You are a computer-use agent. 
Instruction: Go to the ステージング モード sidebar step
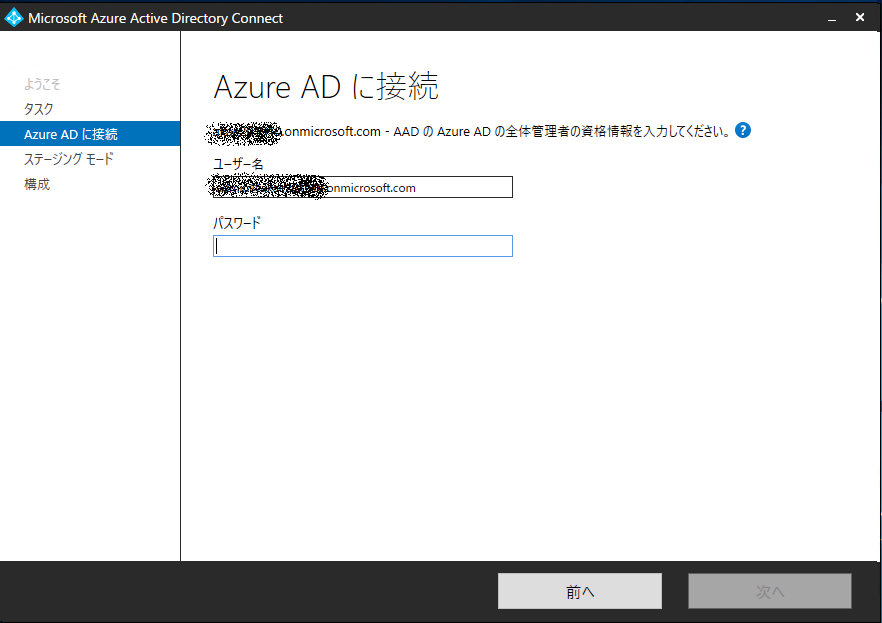tap(69, 159)
